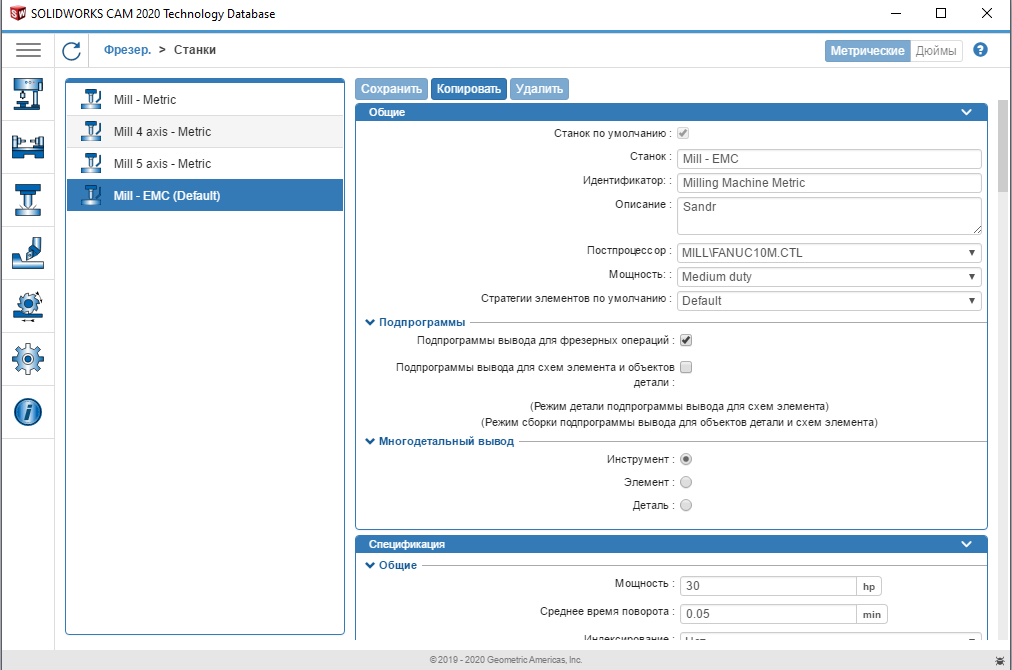
Task: Toggle subprograms for milling operations checkbox
Action: (x=686, y=340)
